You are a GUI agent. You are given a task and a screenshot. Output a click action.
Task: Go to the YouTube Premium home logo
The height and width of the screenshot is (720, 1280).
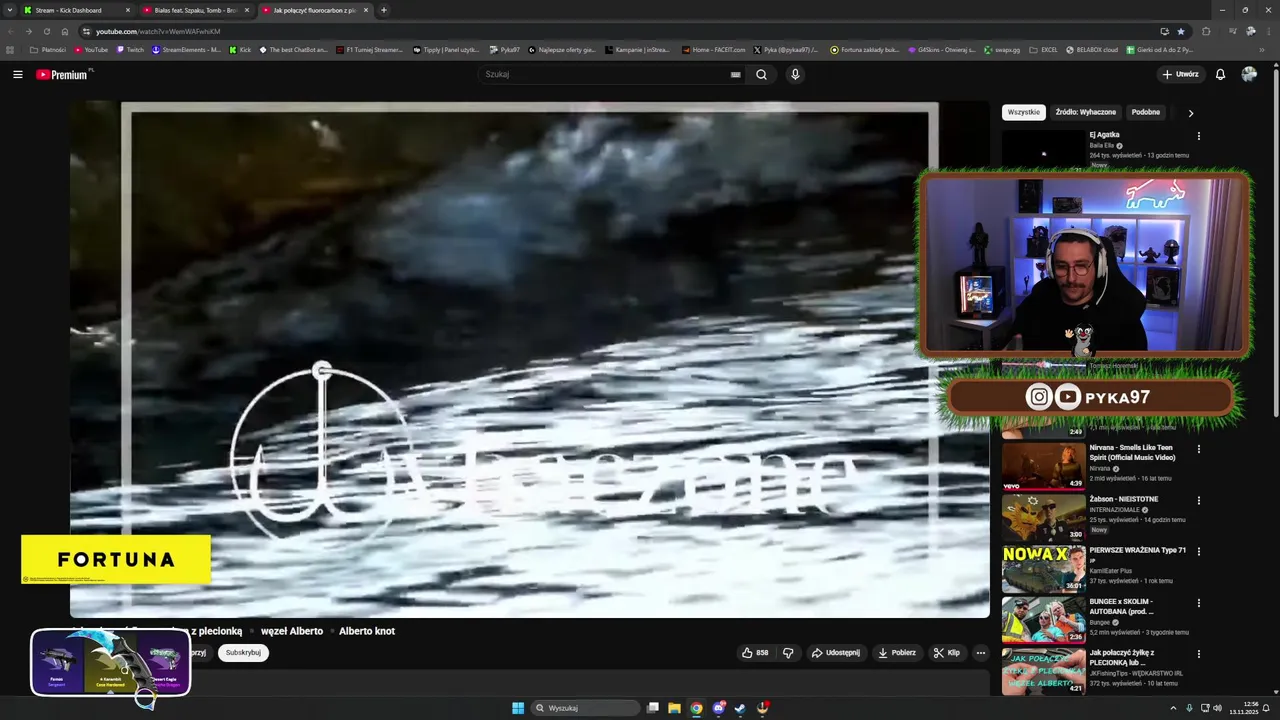tap(64, 74)
